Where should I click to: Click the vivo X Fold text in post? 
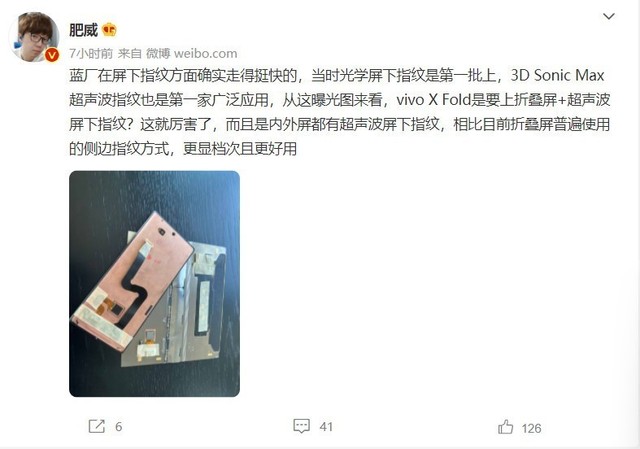click(x=433, y=100)
